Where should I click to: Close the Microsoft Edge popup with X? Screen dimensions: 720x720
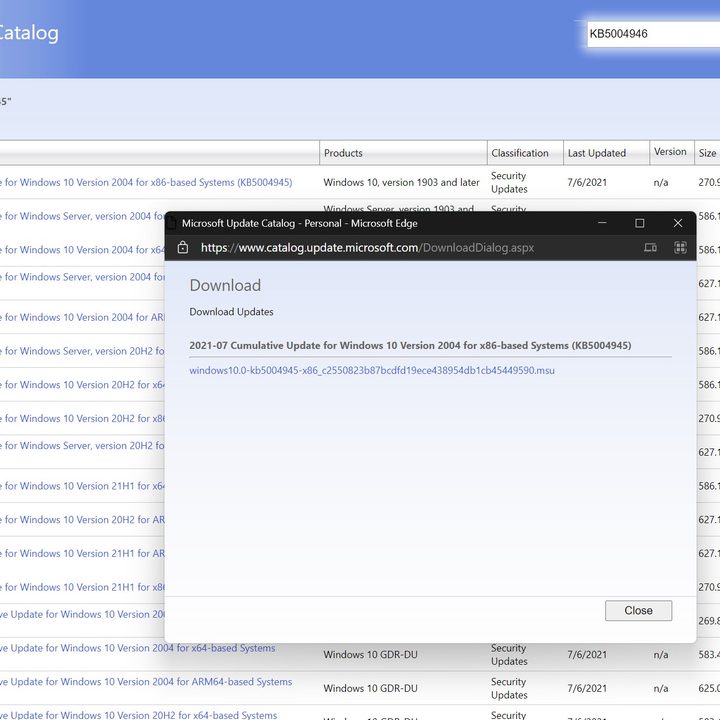coord(678,223)
